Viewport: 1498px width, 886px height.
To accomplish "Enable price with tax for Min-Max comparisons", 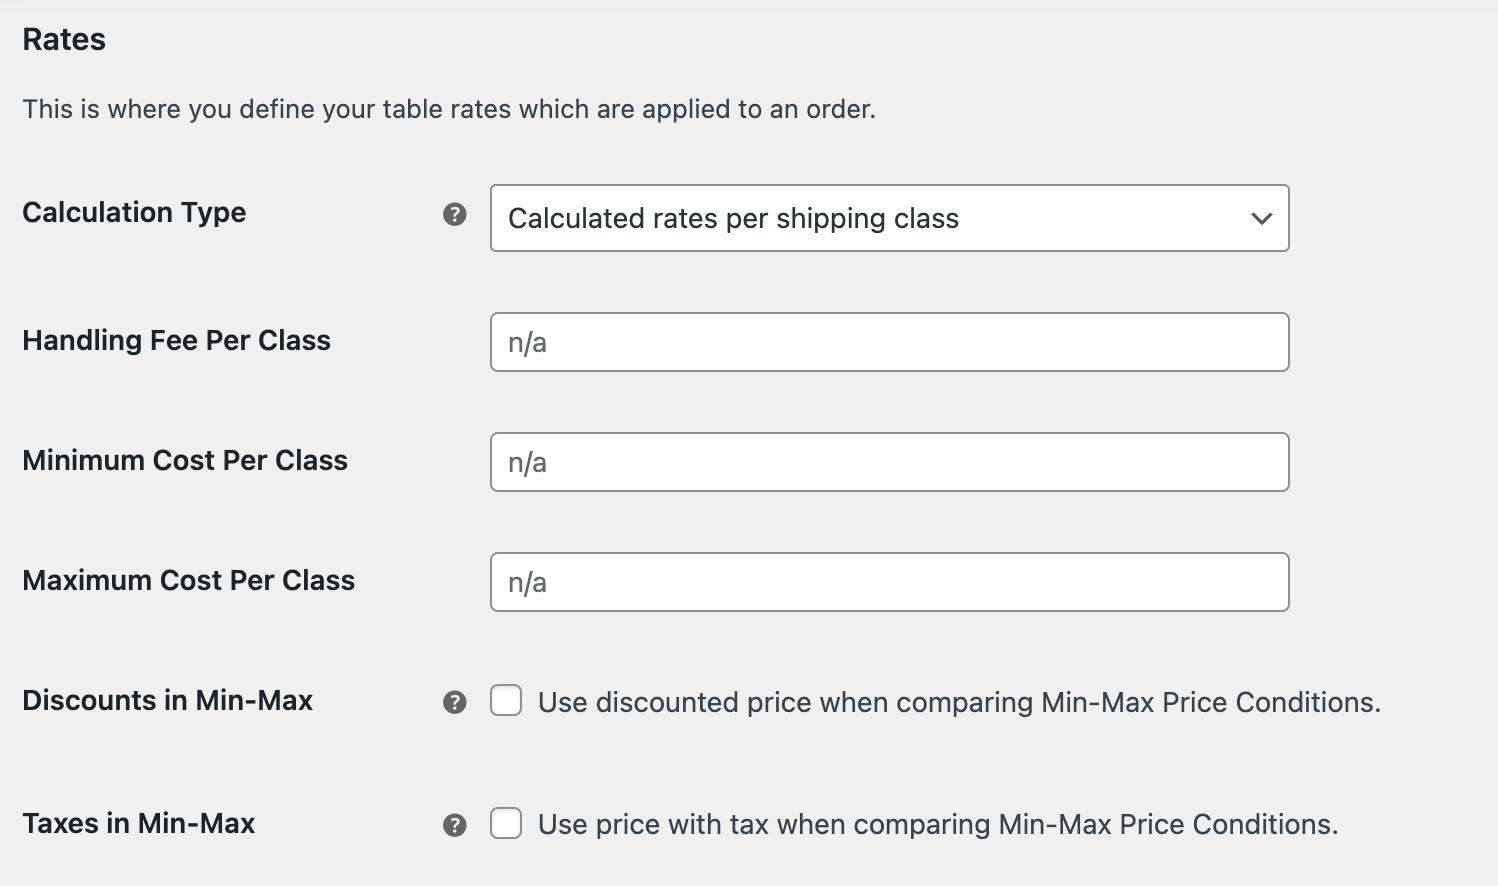I will (506, 823).
